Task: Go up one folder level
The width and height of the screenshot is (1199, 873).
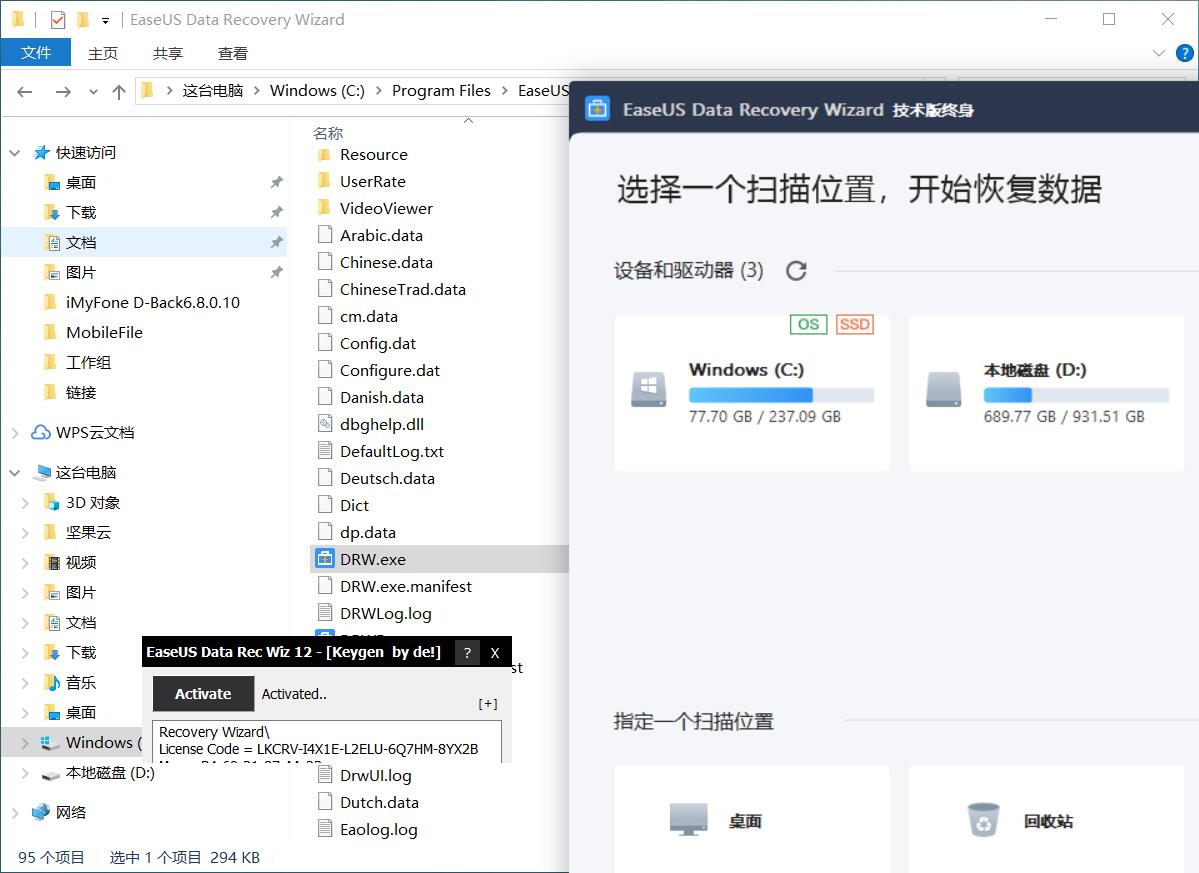Action: pos(119,92)
